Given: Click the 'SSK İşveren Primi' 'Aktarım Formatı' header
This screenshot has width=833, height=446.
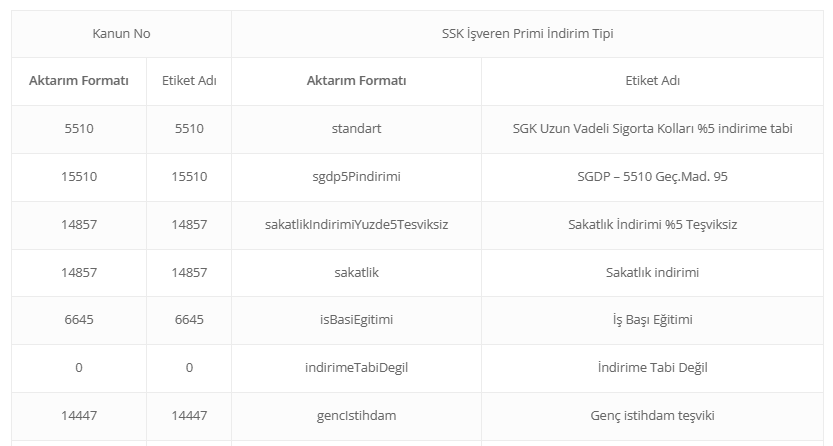Looking at the screenshot, I should pyautogui.click(x=356, y=81).
